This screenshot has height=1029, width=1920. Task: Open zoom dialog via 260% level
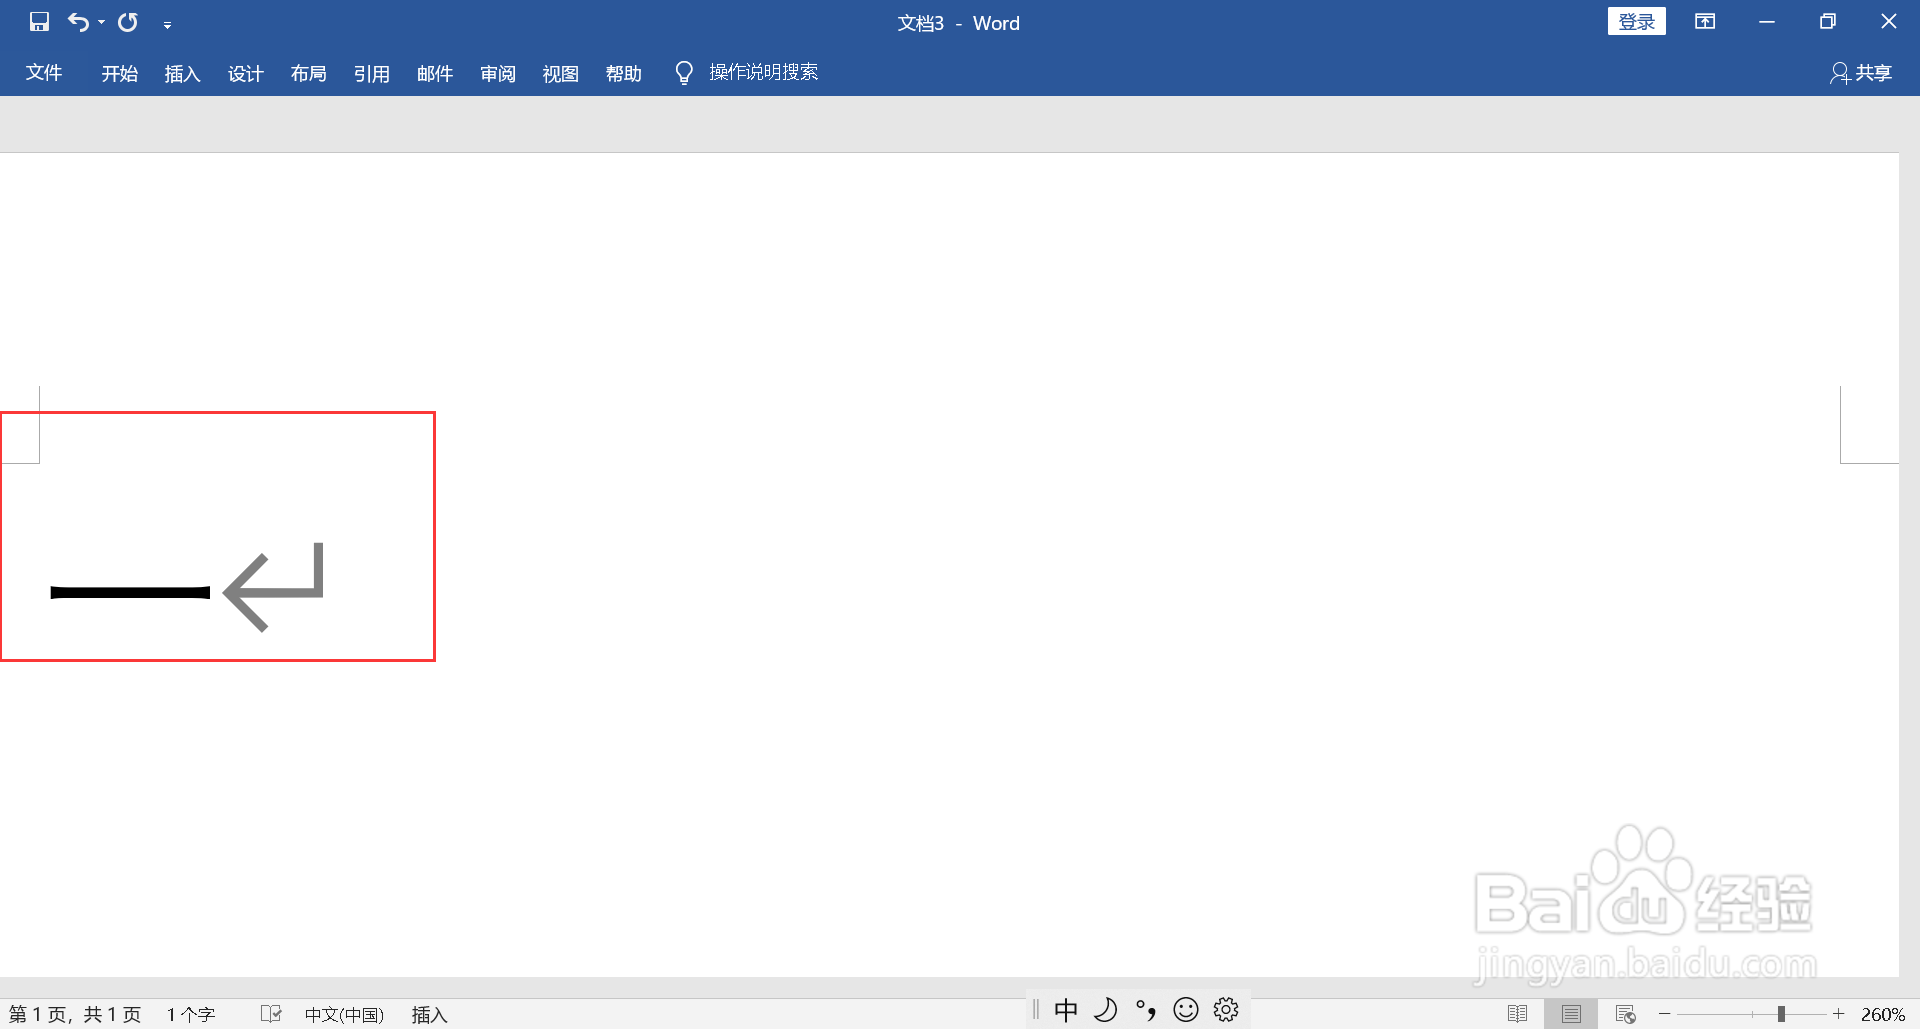pos(1883,1014)
